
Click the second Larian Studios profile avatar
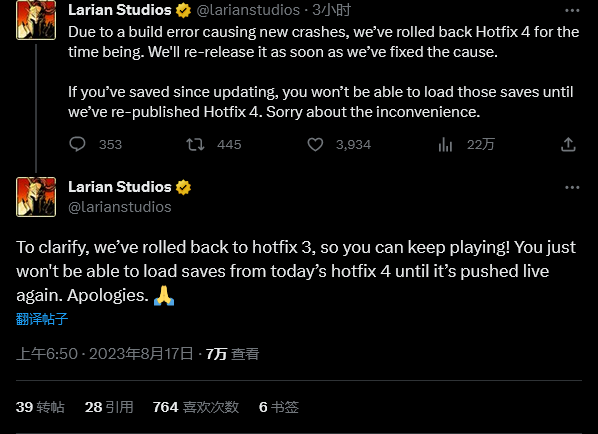[x=36, y=197]
